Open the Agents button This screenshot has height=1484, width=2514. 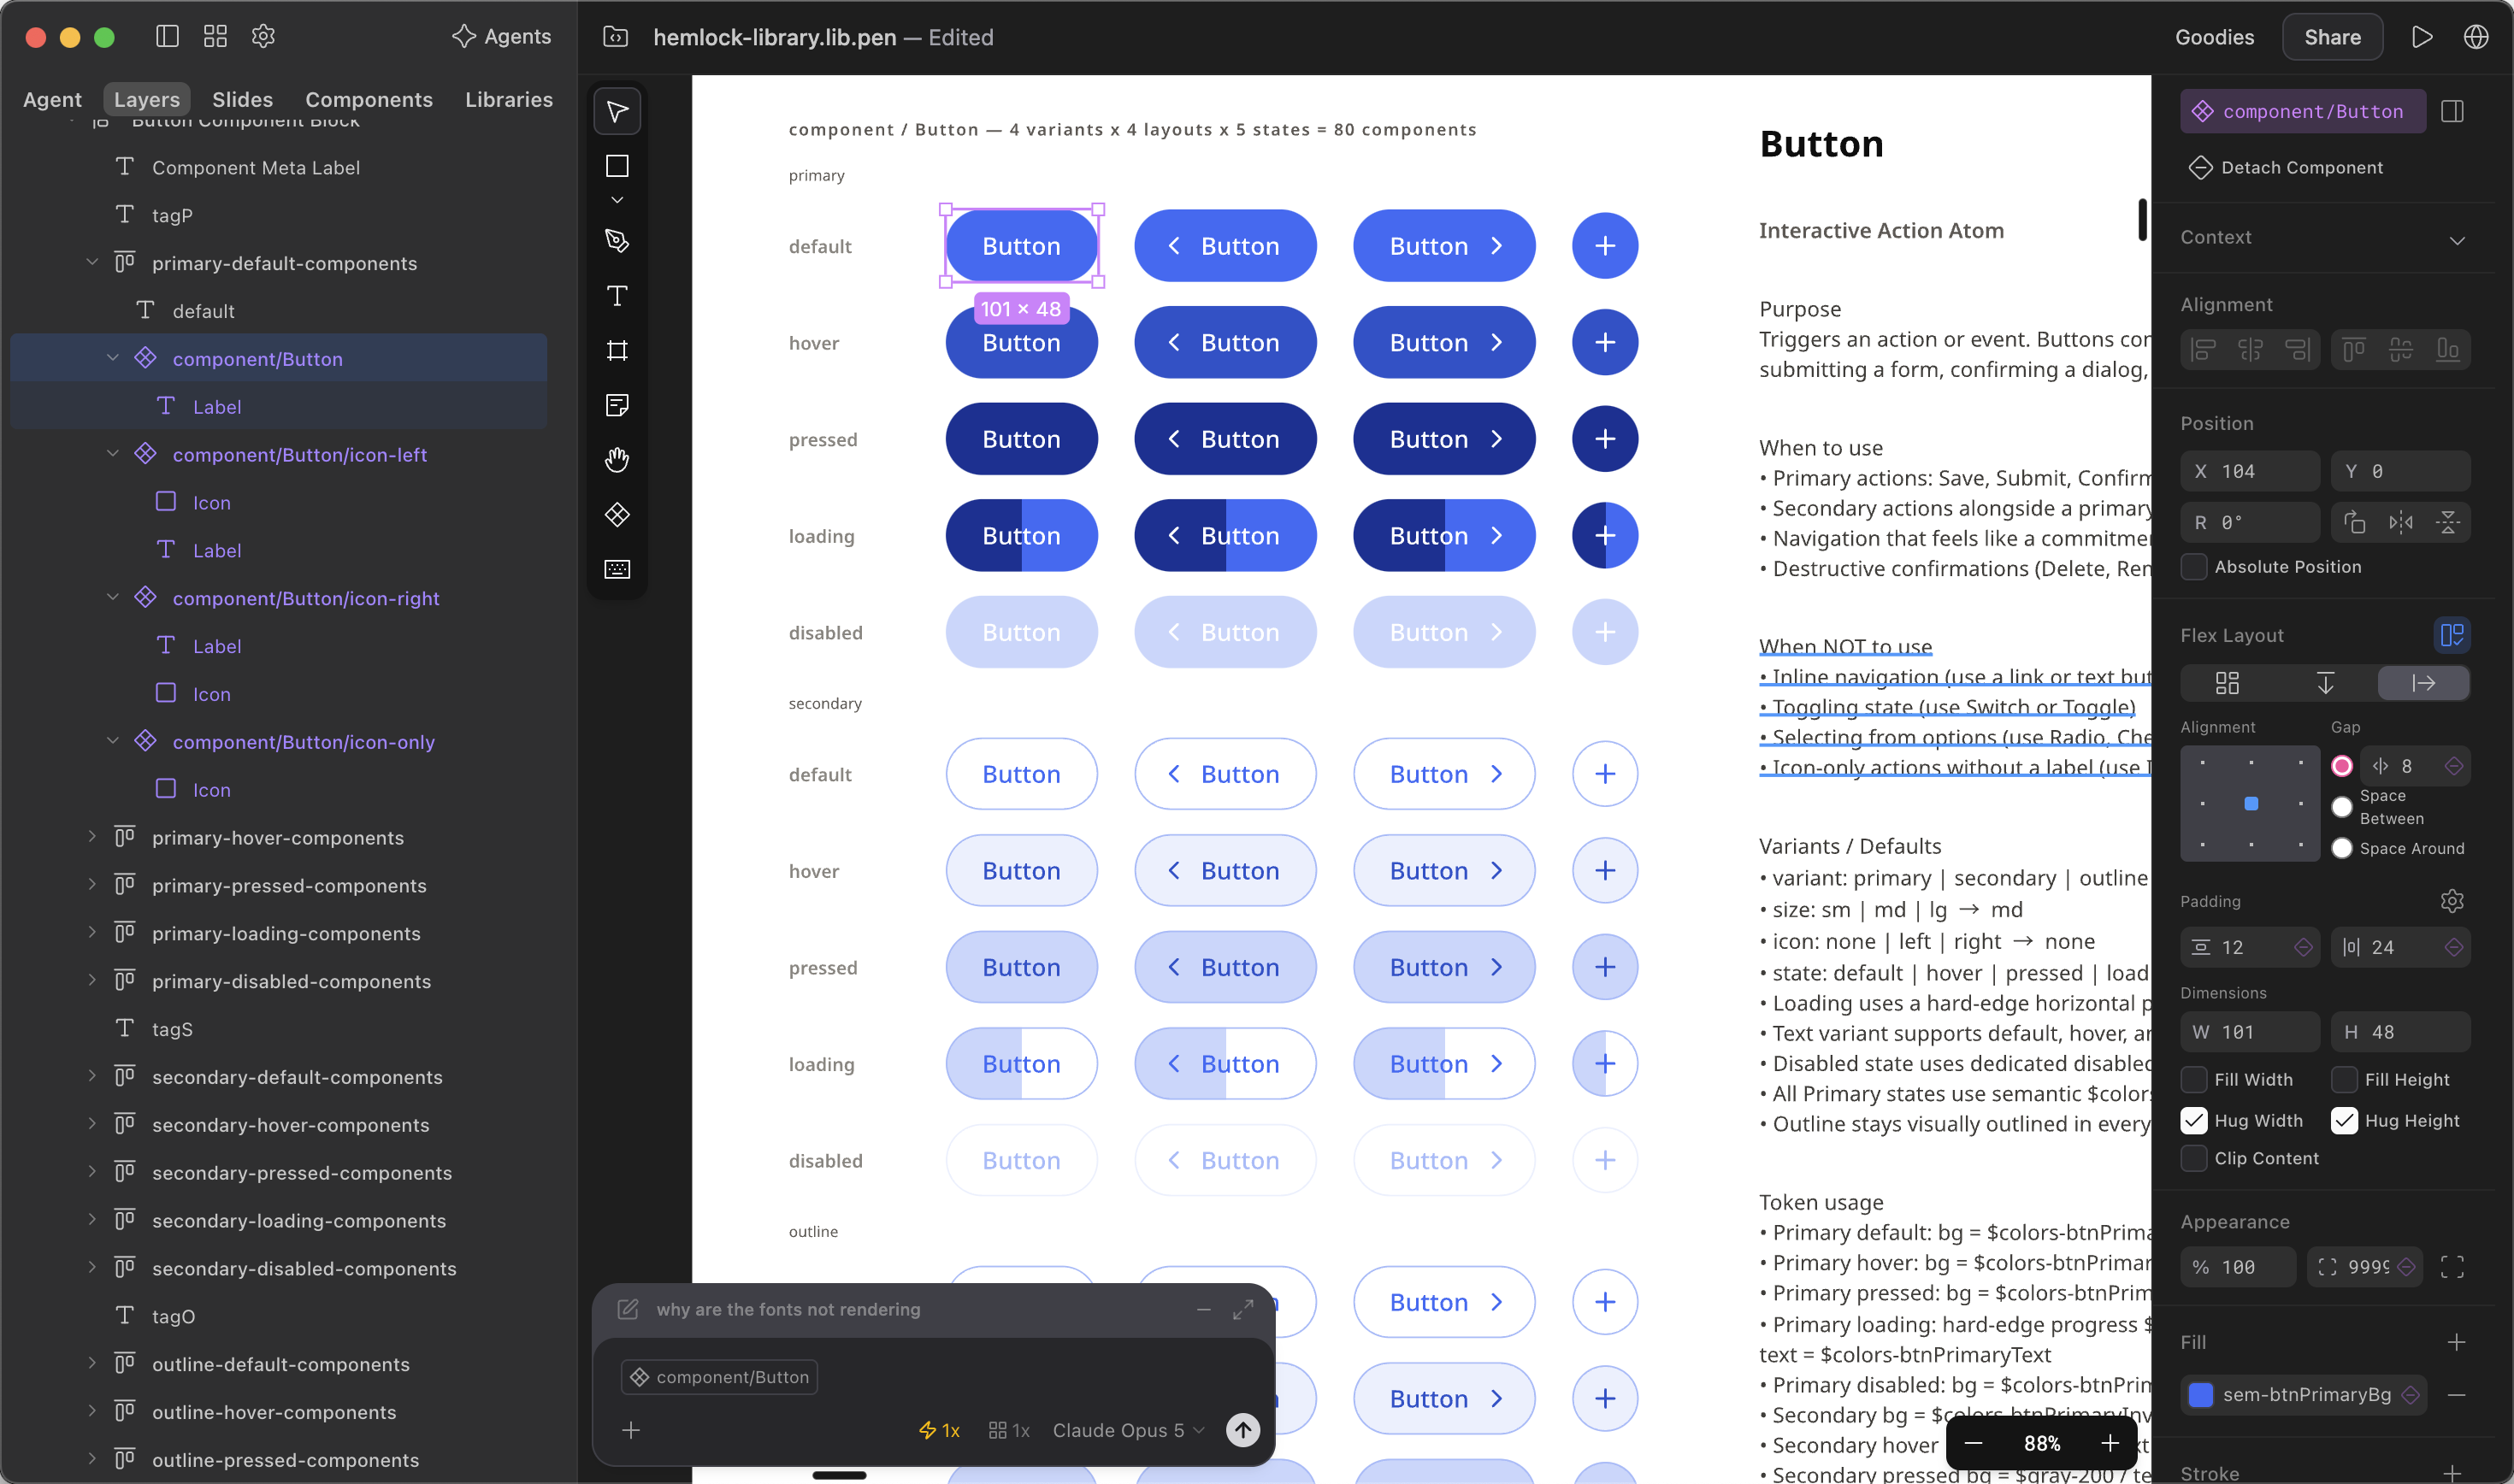[501, 37]
